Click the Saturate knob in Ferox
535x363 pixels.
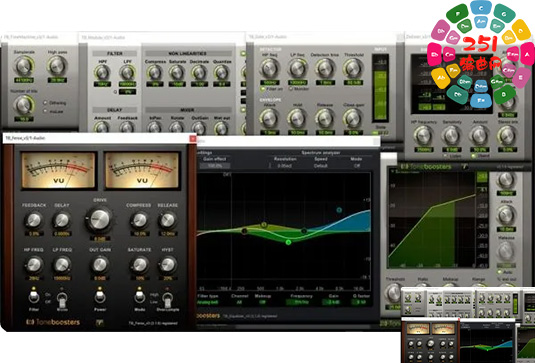tap(140, 265)
